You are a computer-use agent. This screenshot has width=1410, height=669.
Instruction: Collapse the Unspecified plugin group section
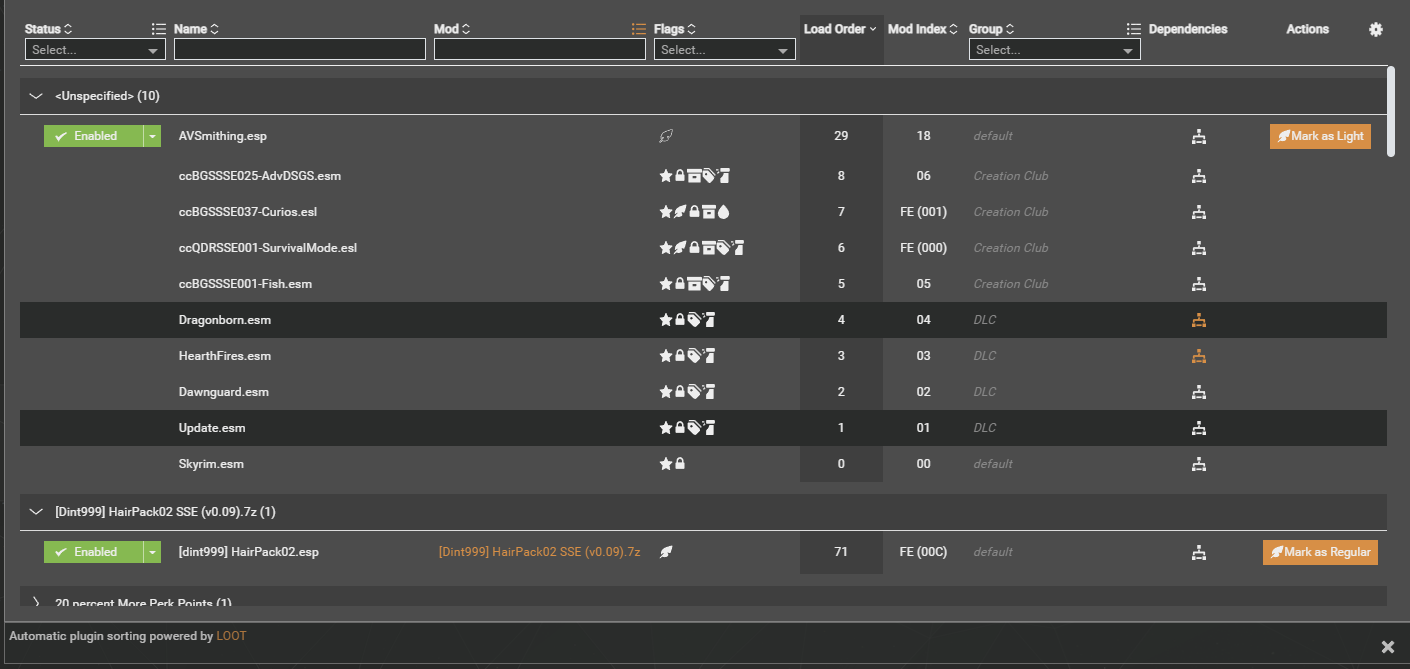tap(36, 95)
